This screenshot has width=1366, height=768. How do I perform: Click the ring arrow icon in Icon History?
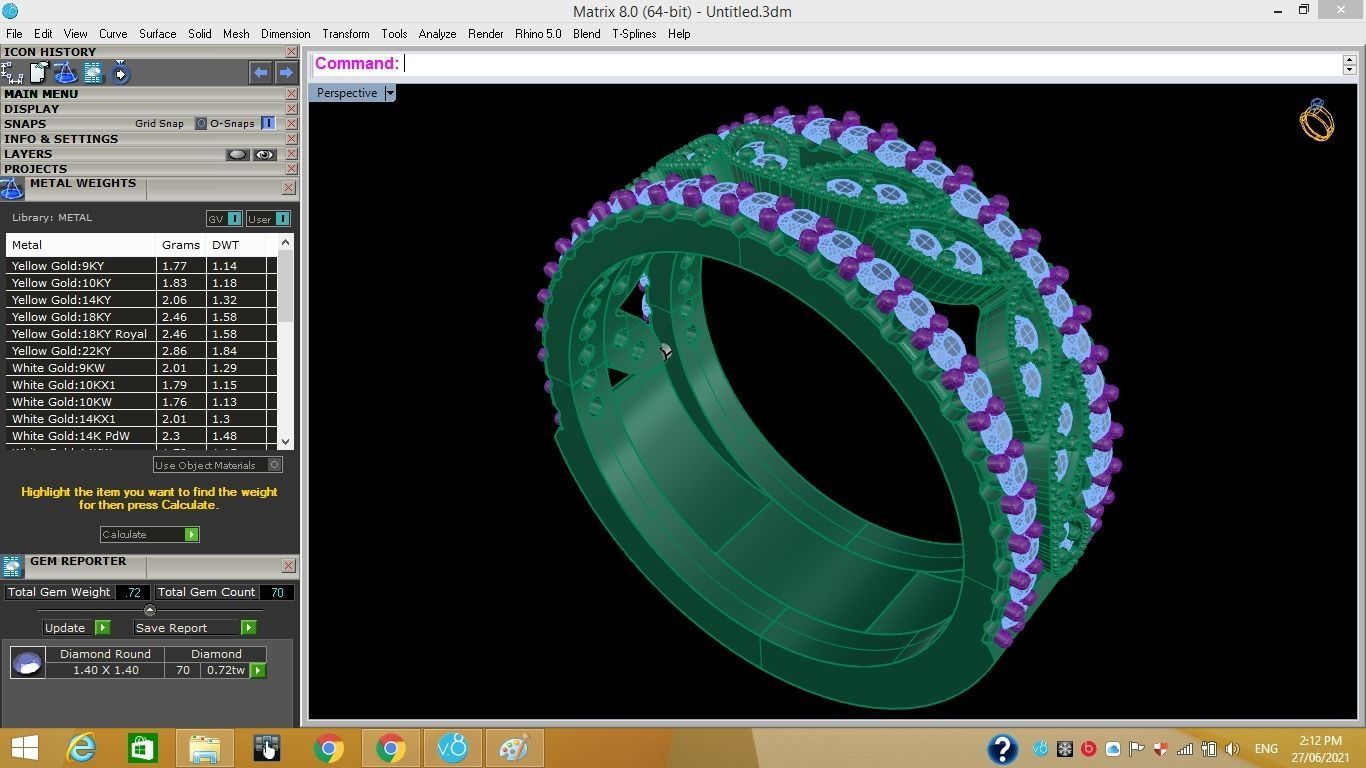[x=120, y=73]
